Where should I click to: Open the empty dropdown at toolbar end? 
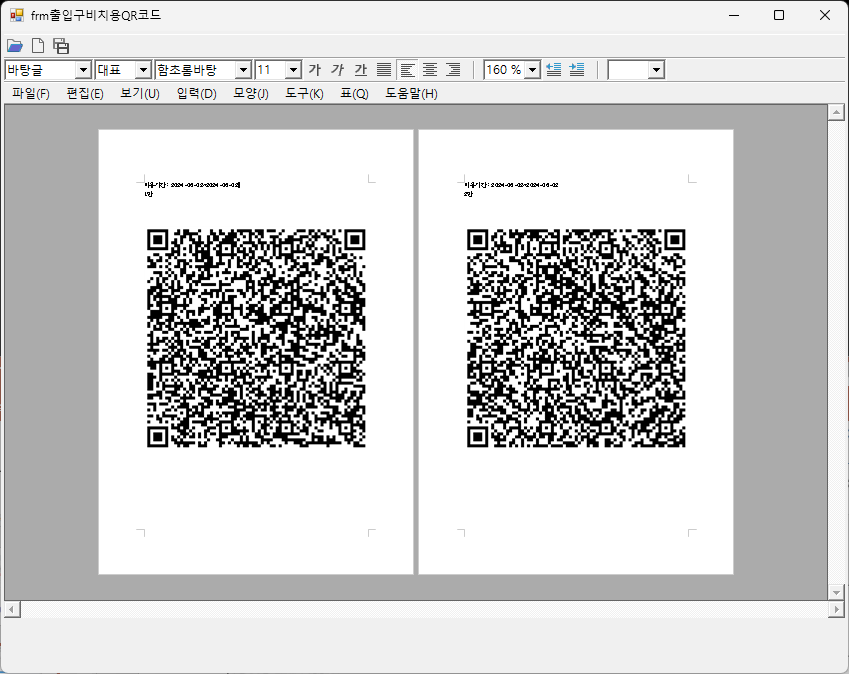(x=656, y=70)
